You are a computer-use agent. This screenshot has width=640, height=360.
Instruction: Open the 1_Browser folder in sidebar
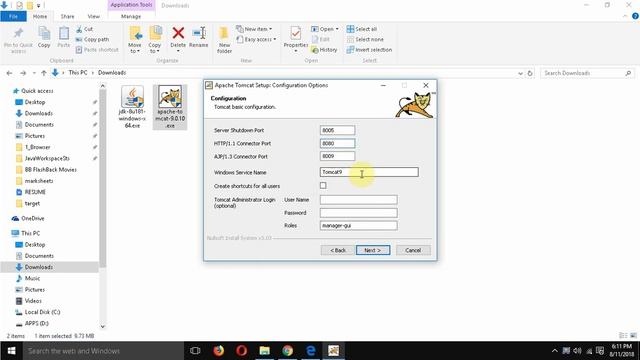coord(37,147)
